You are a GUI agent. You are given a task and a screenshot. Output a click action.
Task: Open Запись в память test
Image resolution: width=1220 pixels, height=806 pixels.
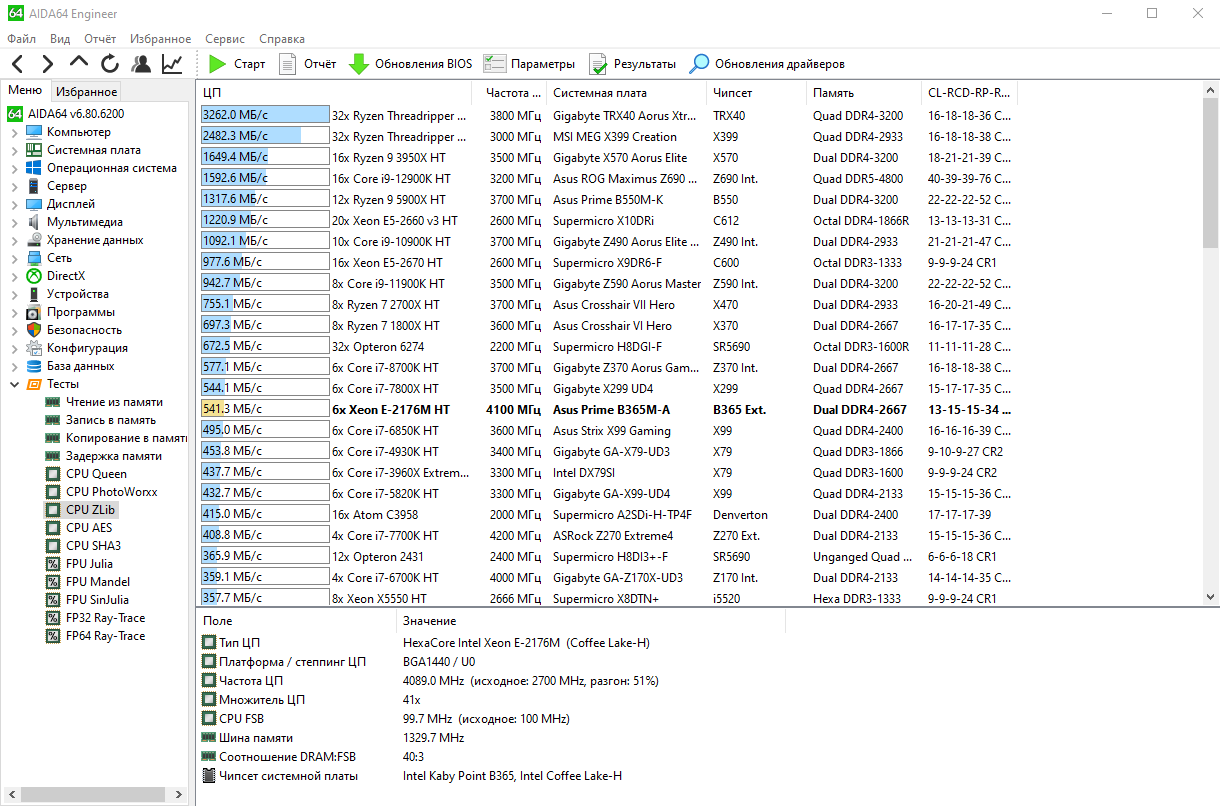pos(111,420)
